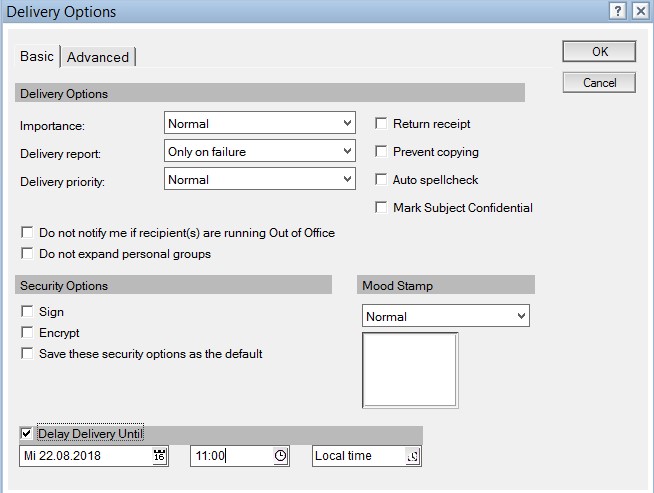The width and height of the screenshot is (654, 493).
Task: Tick the Encrypt checkbox
Action: [27, 333]
